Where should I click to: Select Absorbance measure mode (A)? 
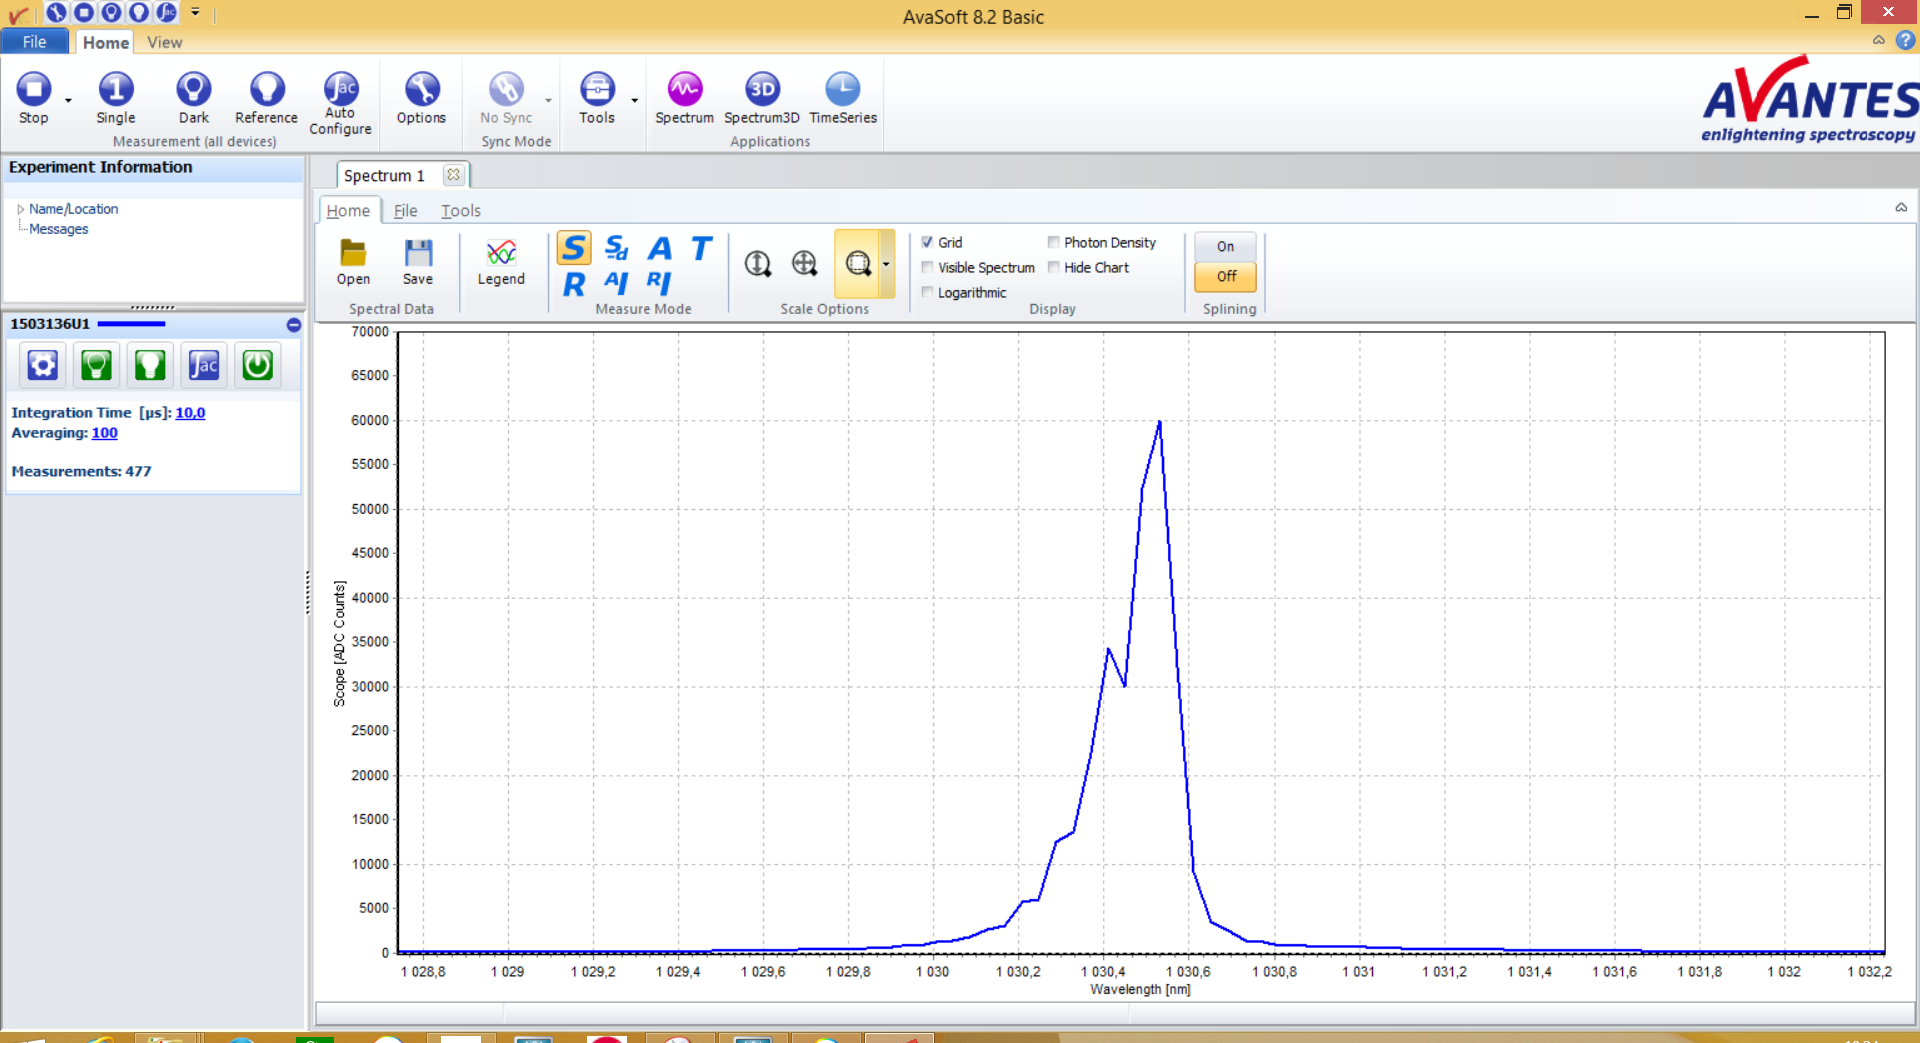tap(660, 248)
